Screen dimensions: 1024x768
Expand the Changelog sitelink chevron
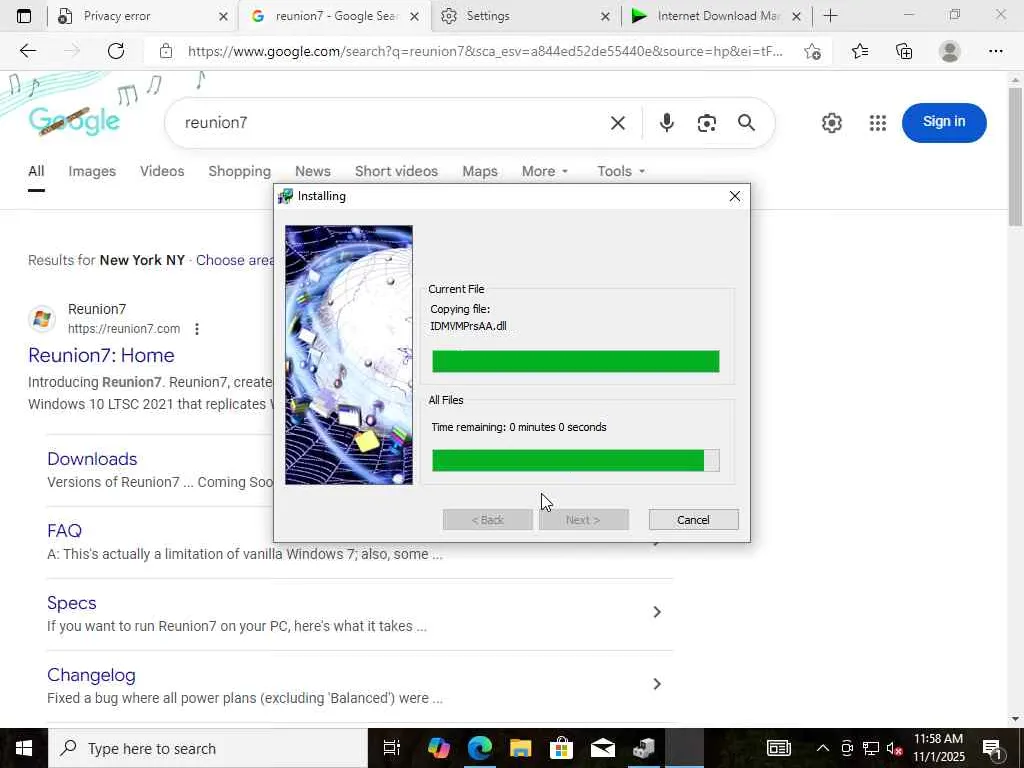[657, 684]
